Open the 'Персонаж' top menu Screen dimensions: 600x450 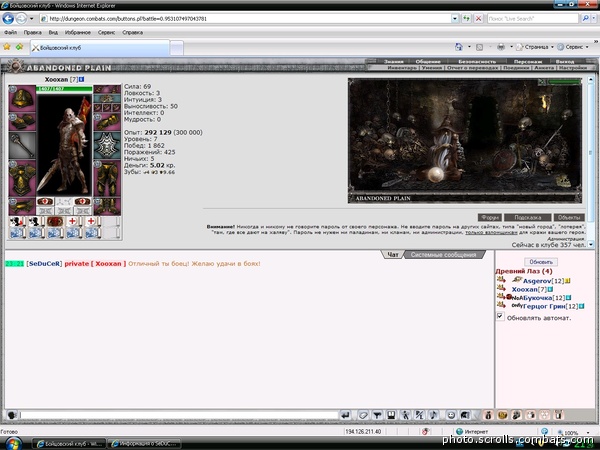[x=528, y=61]
